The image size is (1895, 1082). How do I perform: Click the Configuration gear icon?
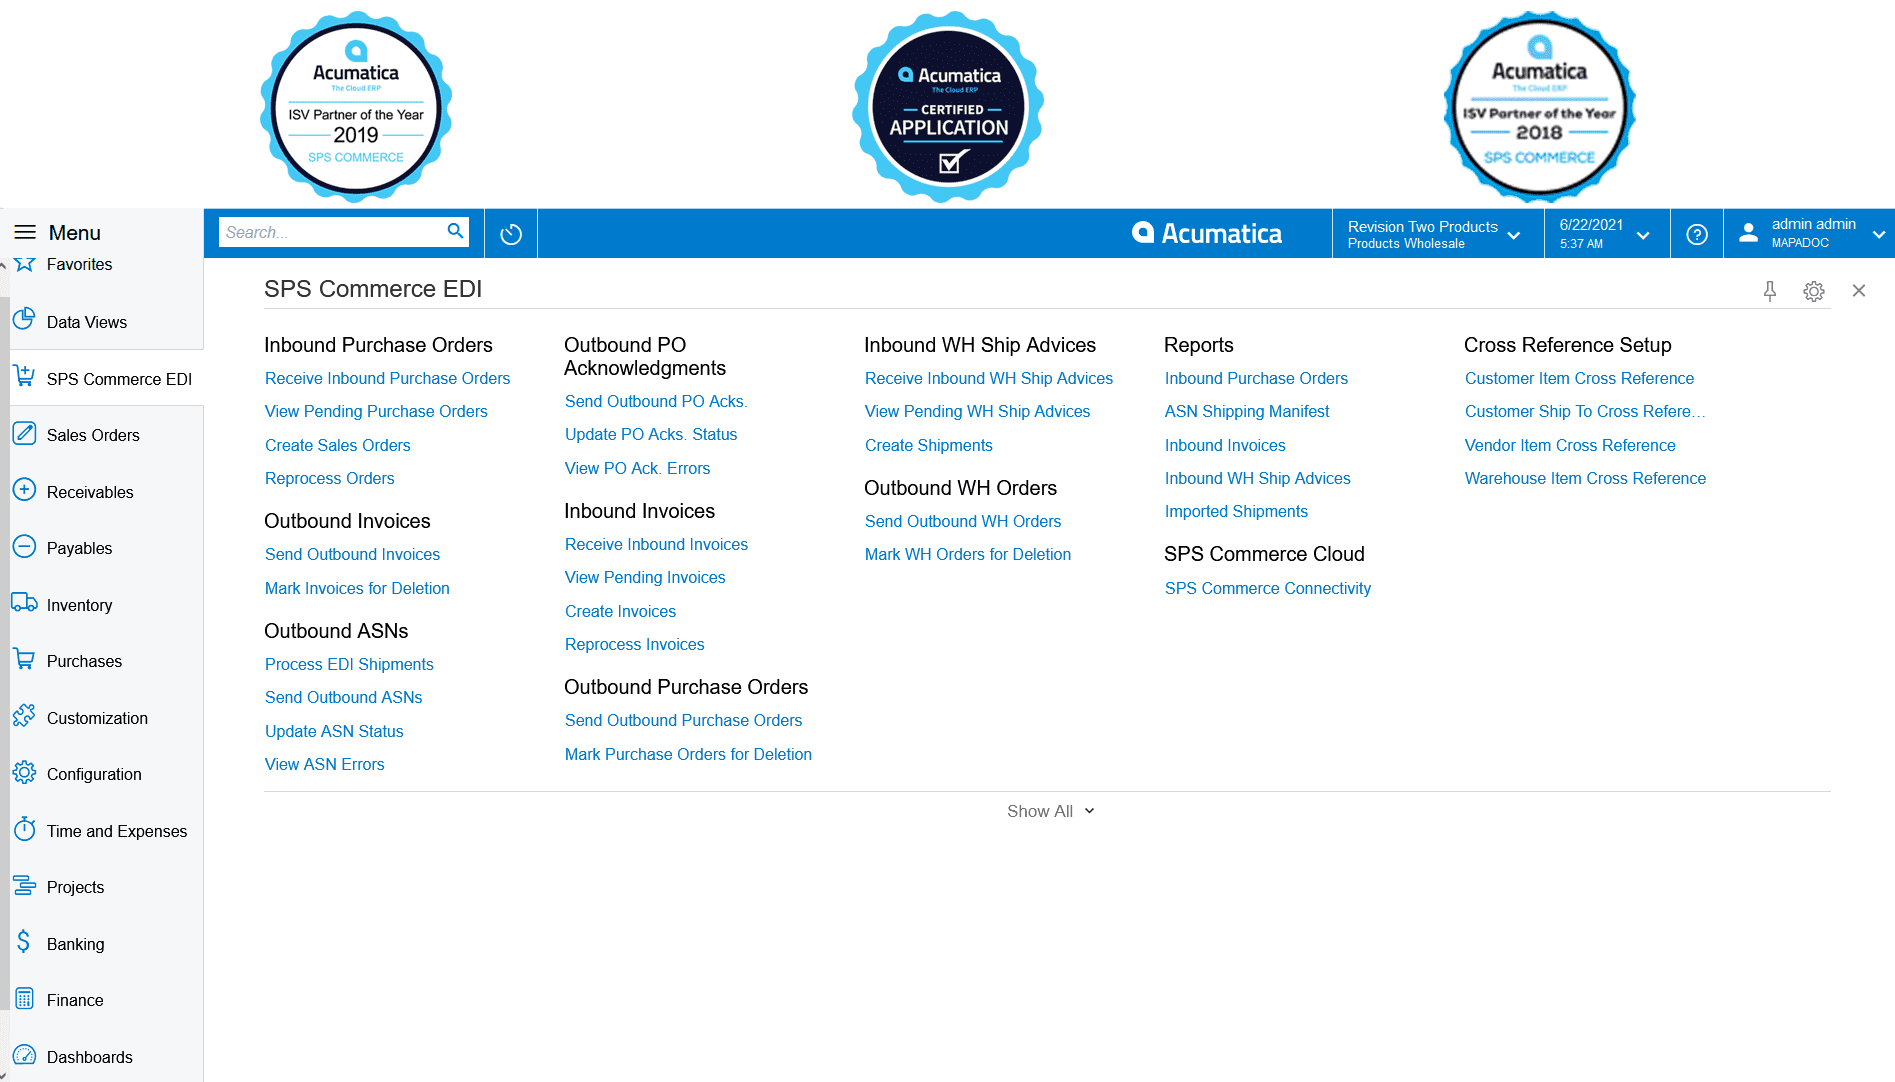tap(25, 773)
